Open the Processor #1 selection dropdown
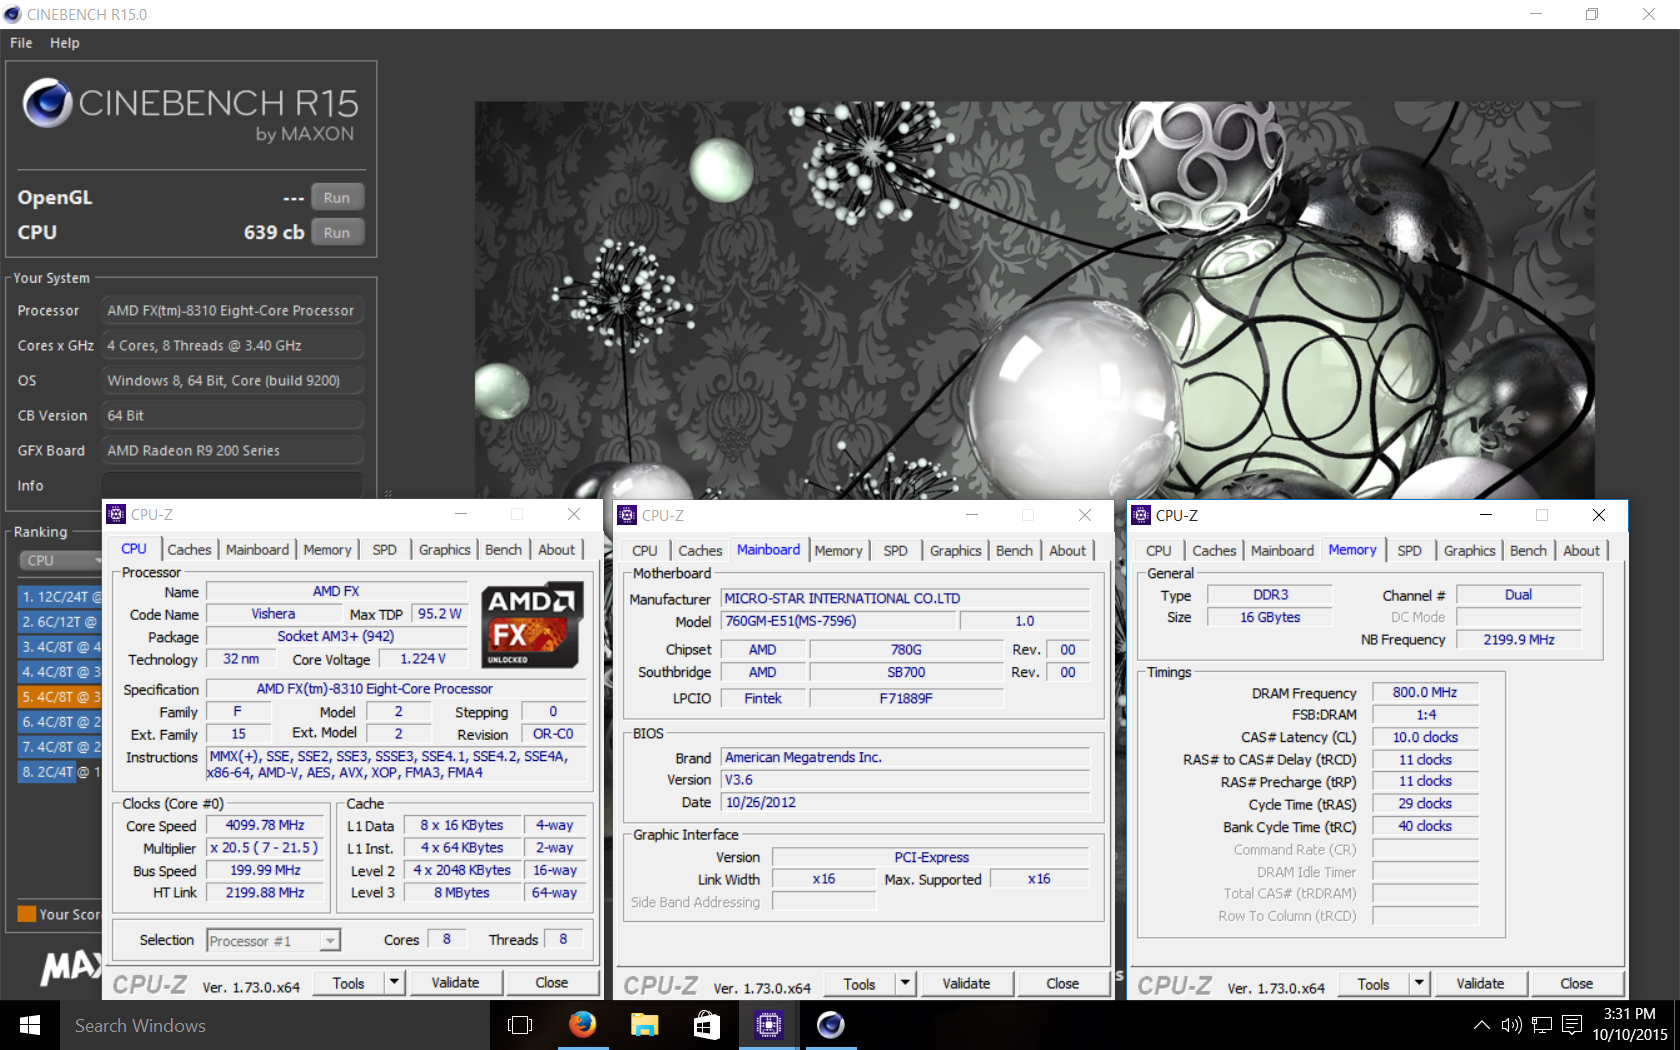 [x=274, y=941]
